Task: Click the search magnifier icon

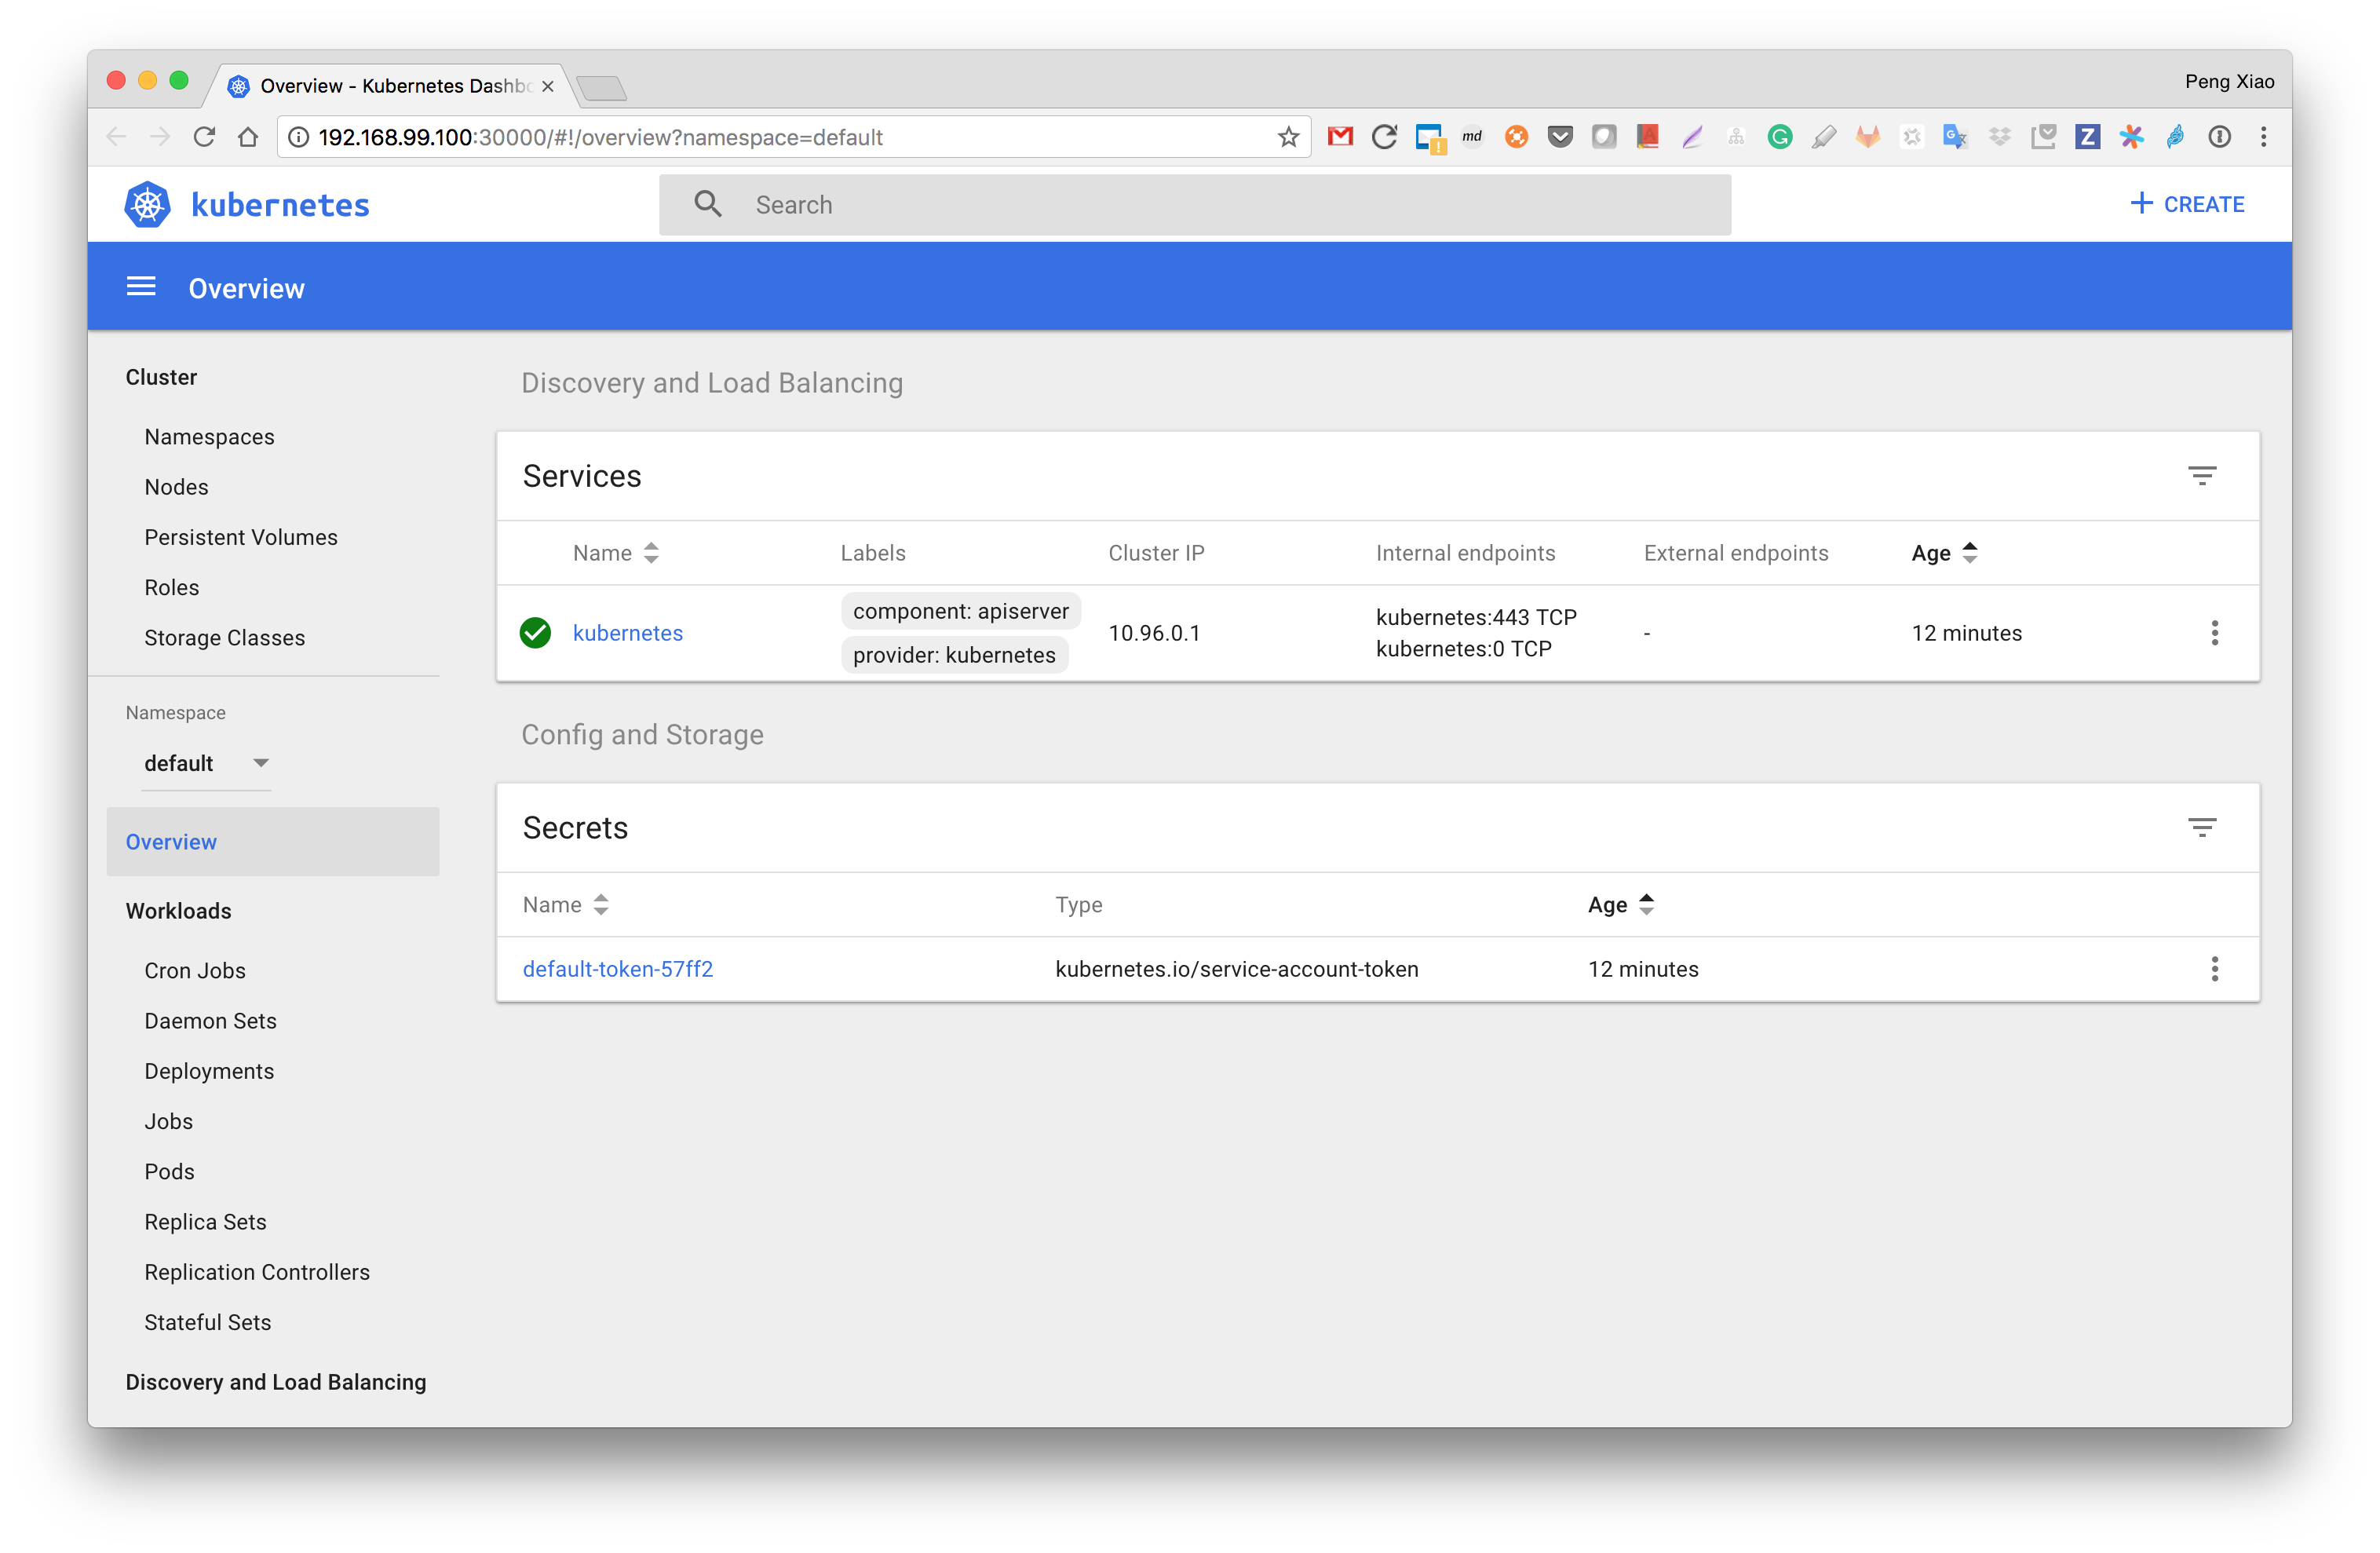Action: click(708, 204)
